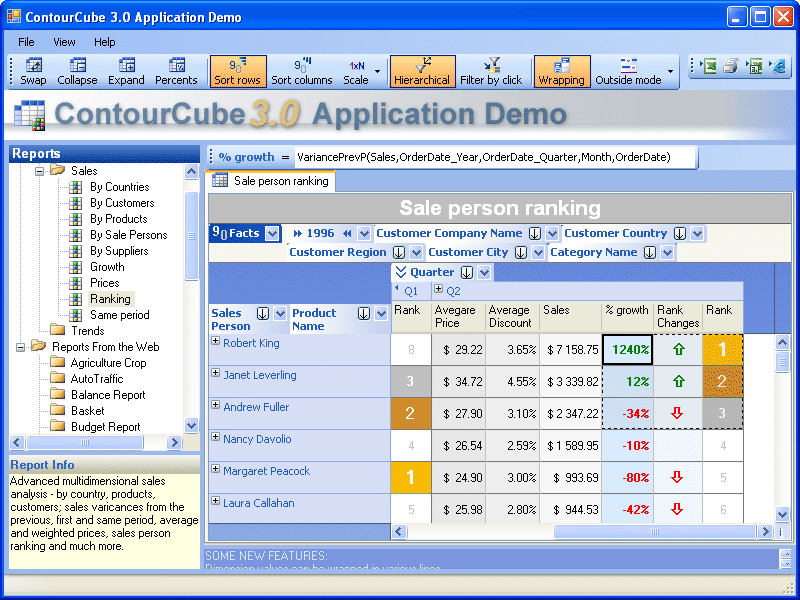Click the Scale 1xN icon
Screen dimensions: 800x600
[357, 66]
